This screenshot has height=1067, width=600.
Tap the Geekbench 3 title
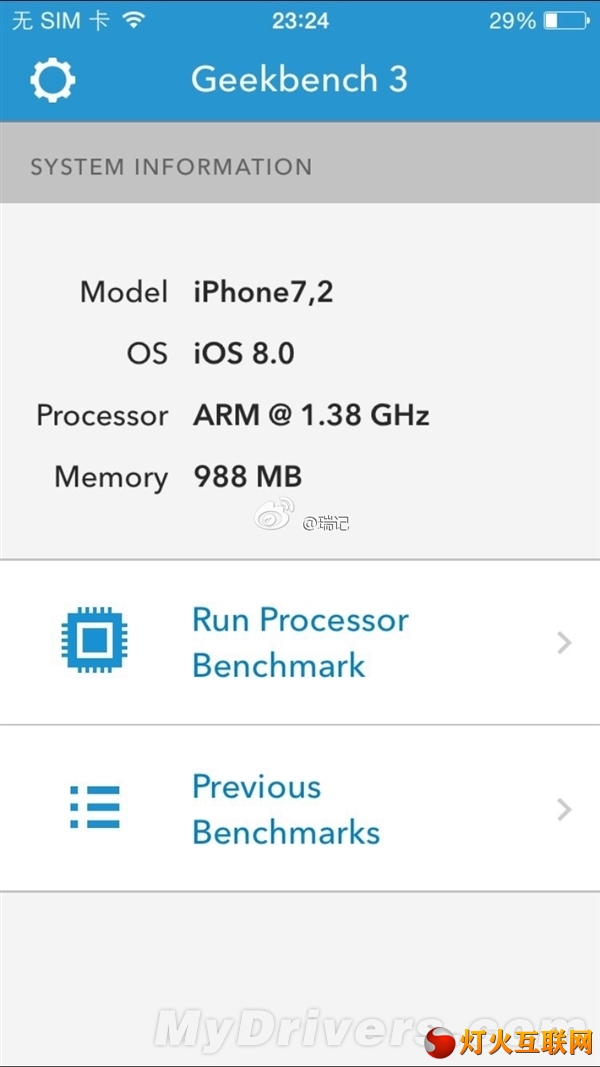(x=299, y=80)
